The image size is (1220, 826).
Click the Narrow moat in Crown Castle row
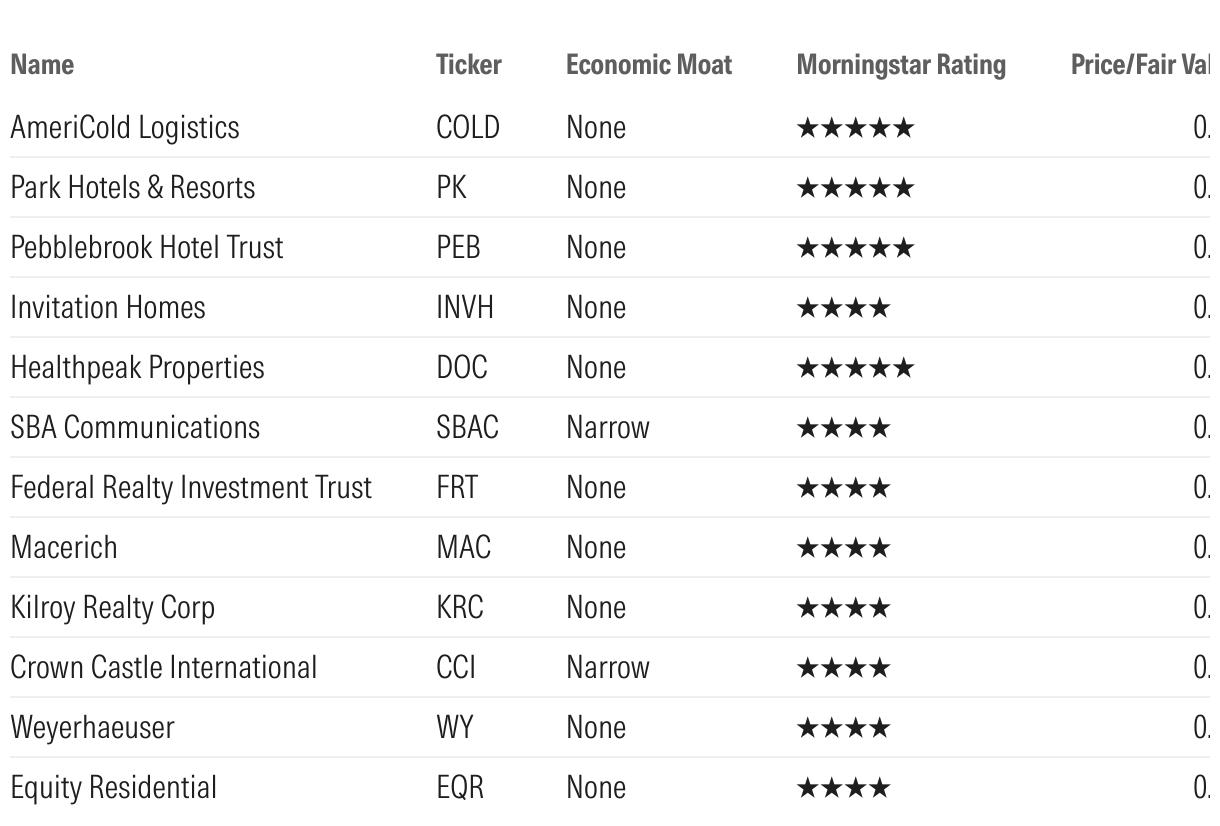(607, 668)
